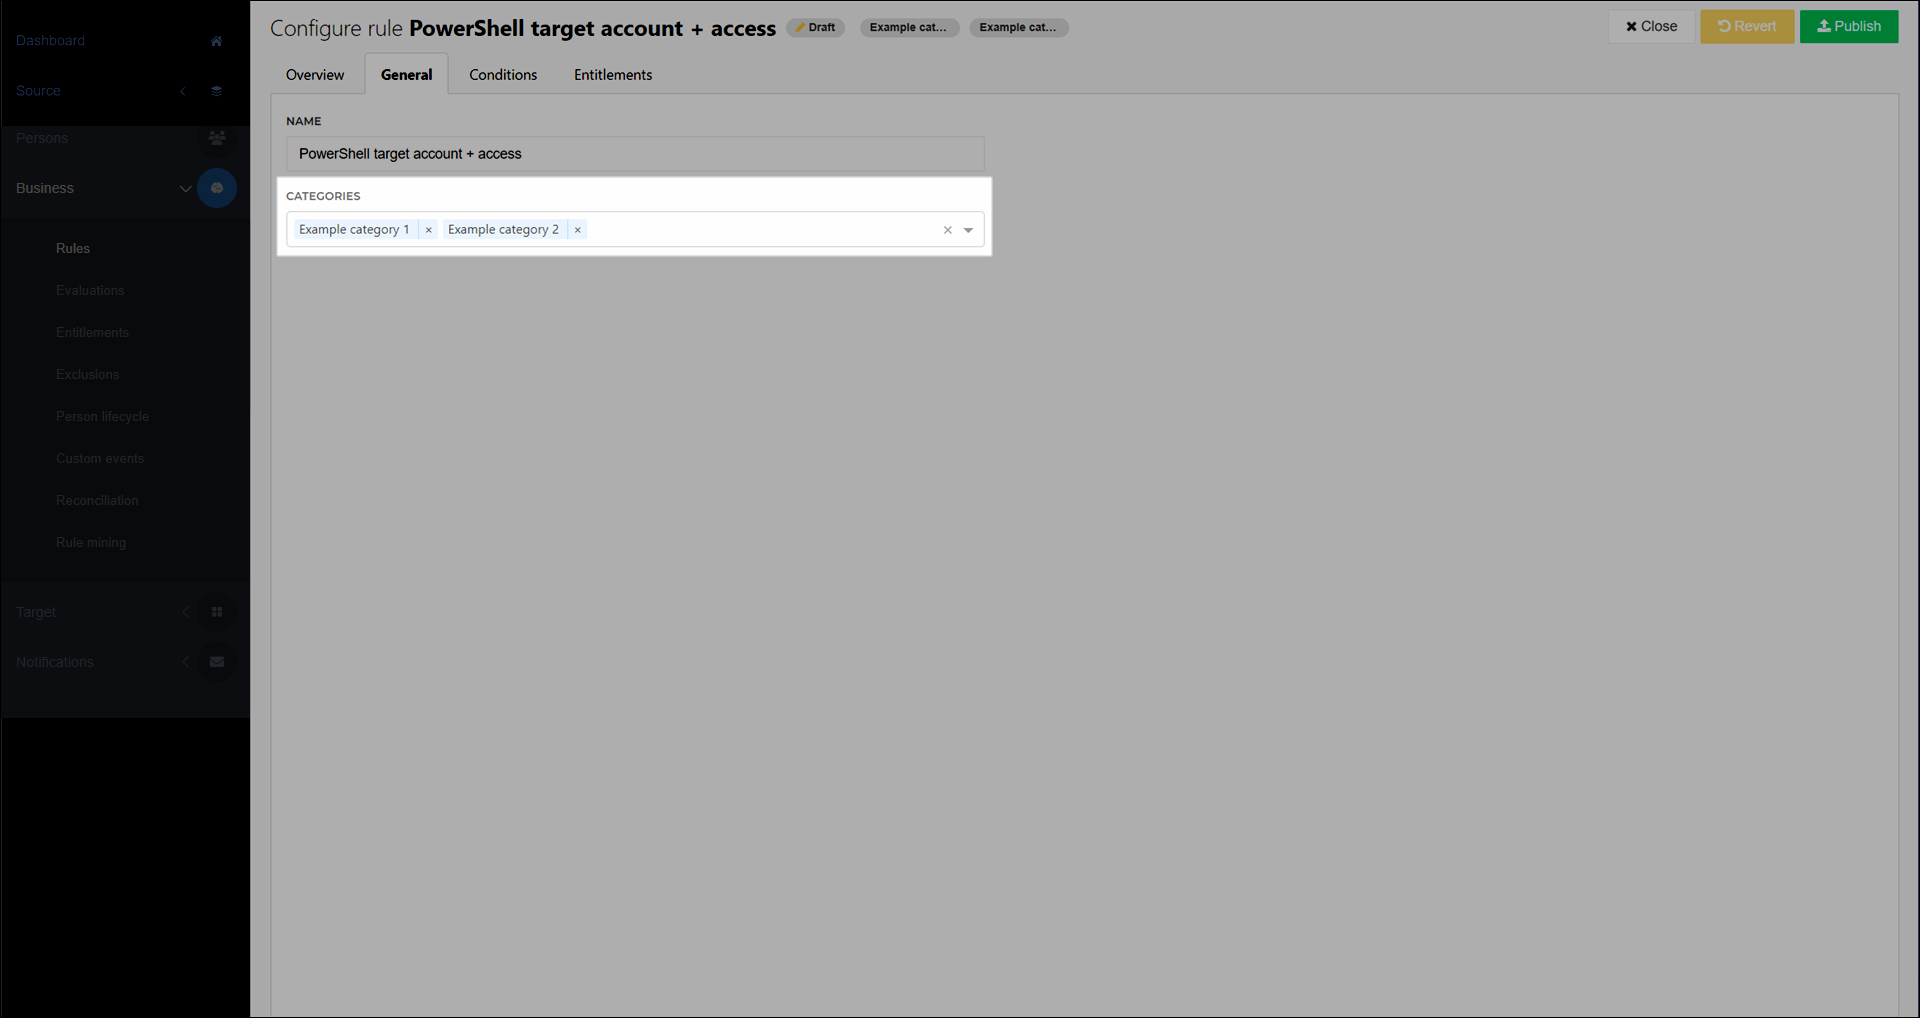Remove the Example category 2 tag
The height and width of the screenshot is (1019, 1920).
click(578, 229)
